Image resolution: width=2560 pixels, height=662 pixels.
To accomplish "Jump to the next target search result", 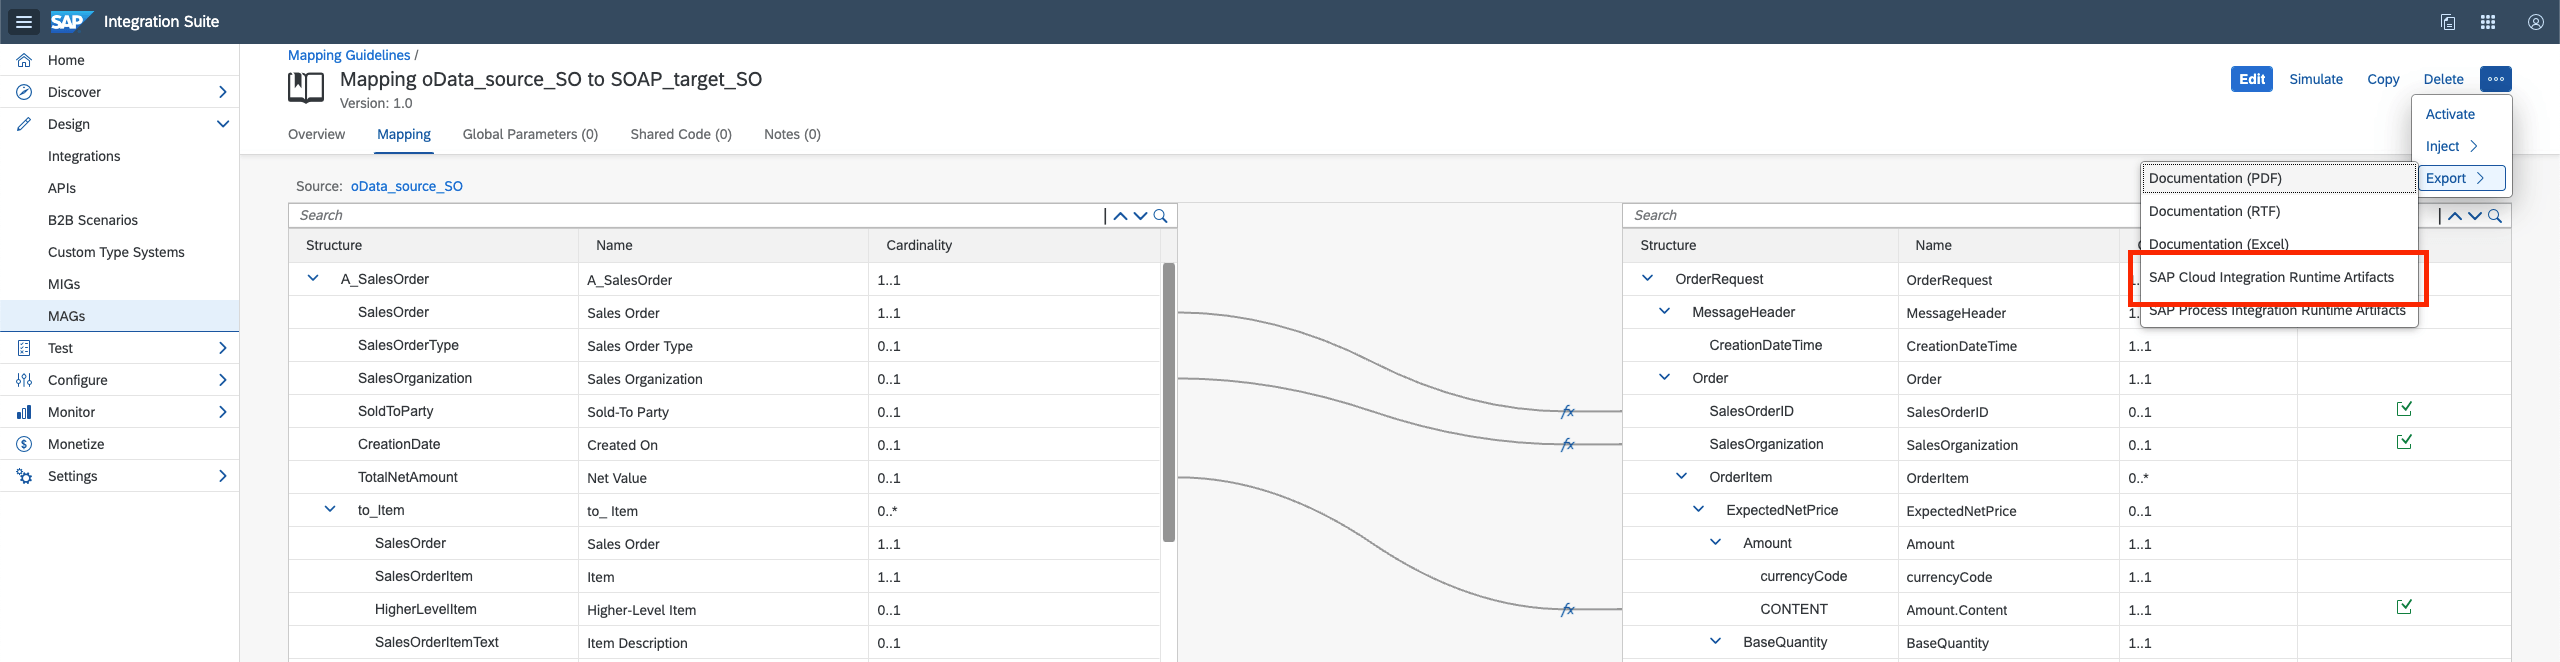I will 2474,216.
